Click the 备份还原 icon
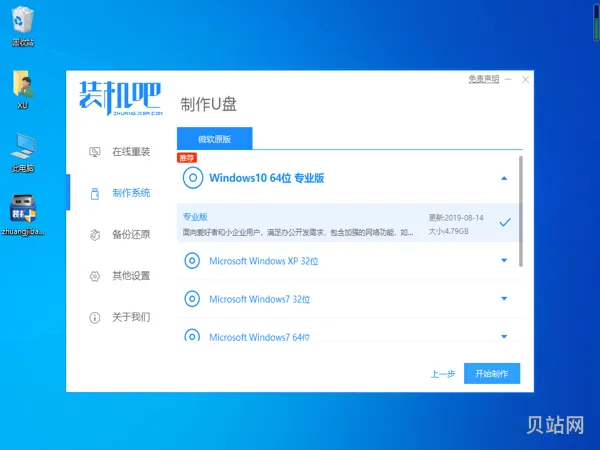Image resolution: width=600 pixels, height=450 pixels. click(95, 235)
